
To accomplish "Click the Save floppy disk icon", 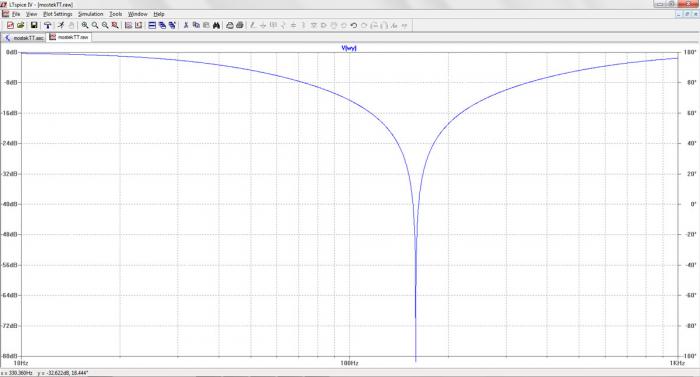I will (x=34, y=25).
